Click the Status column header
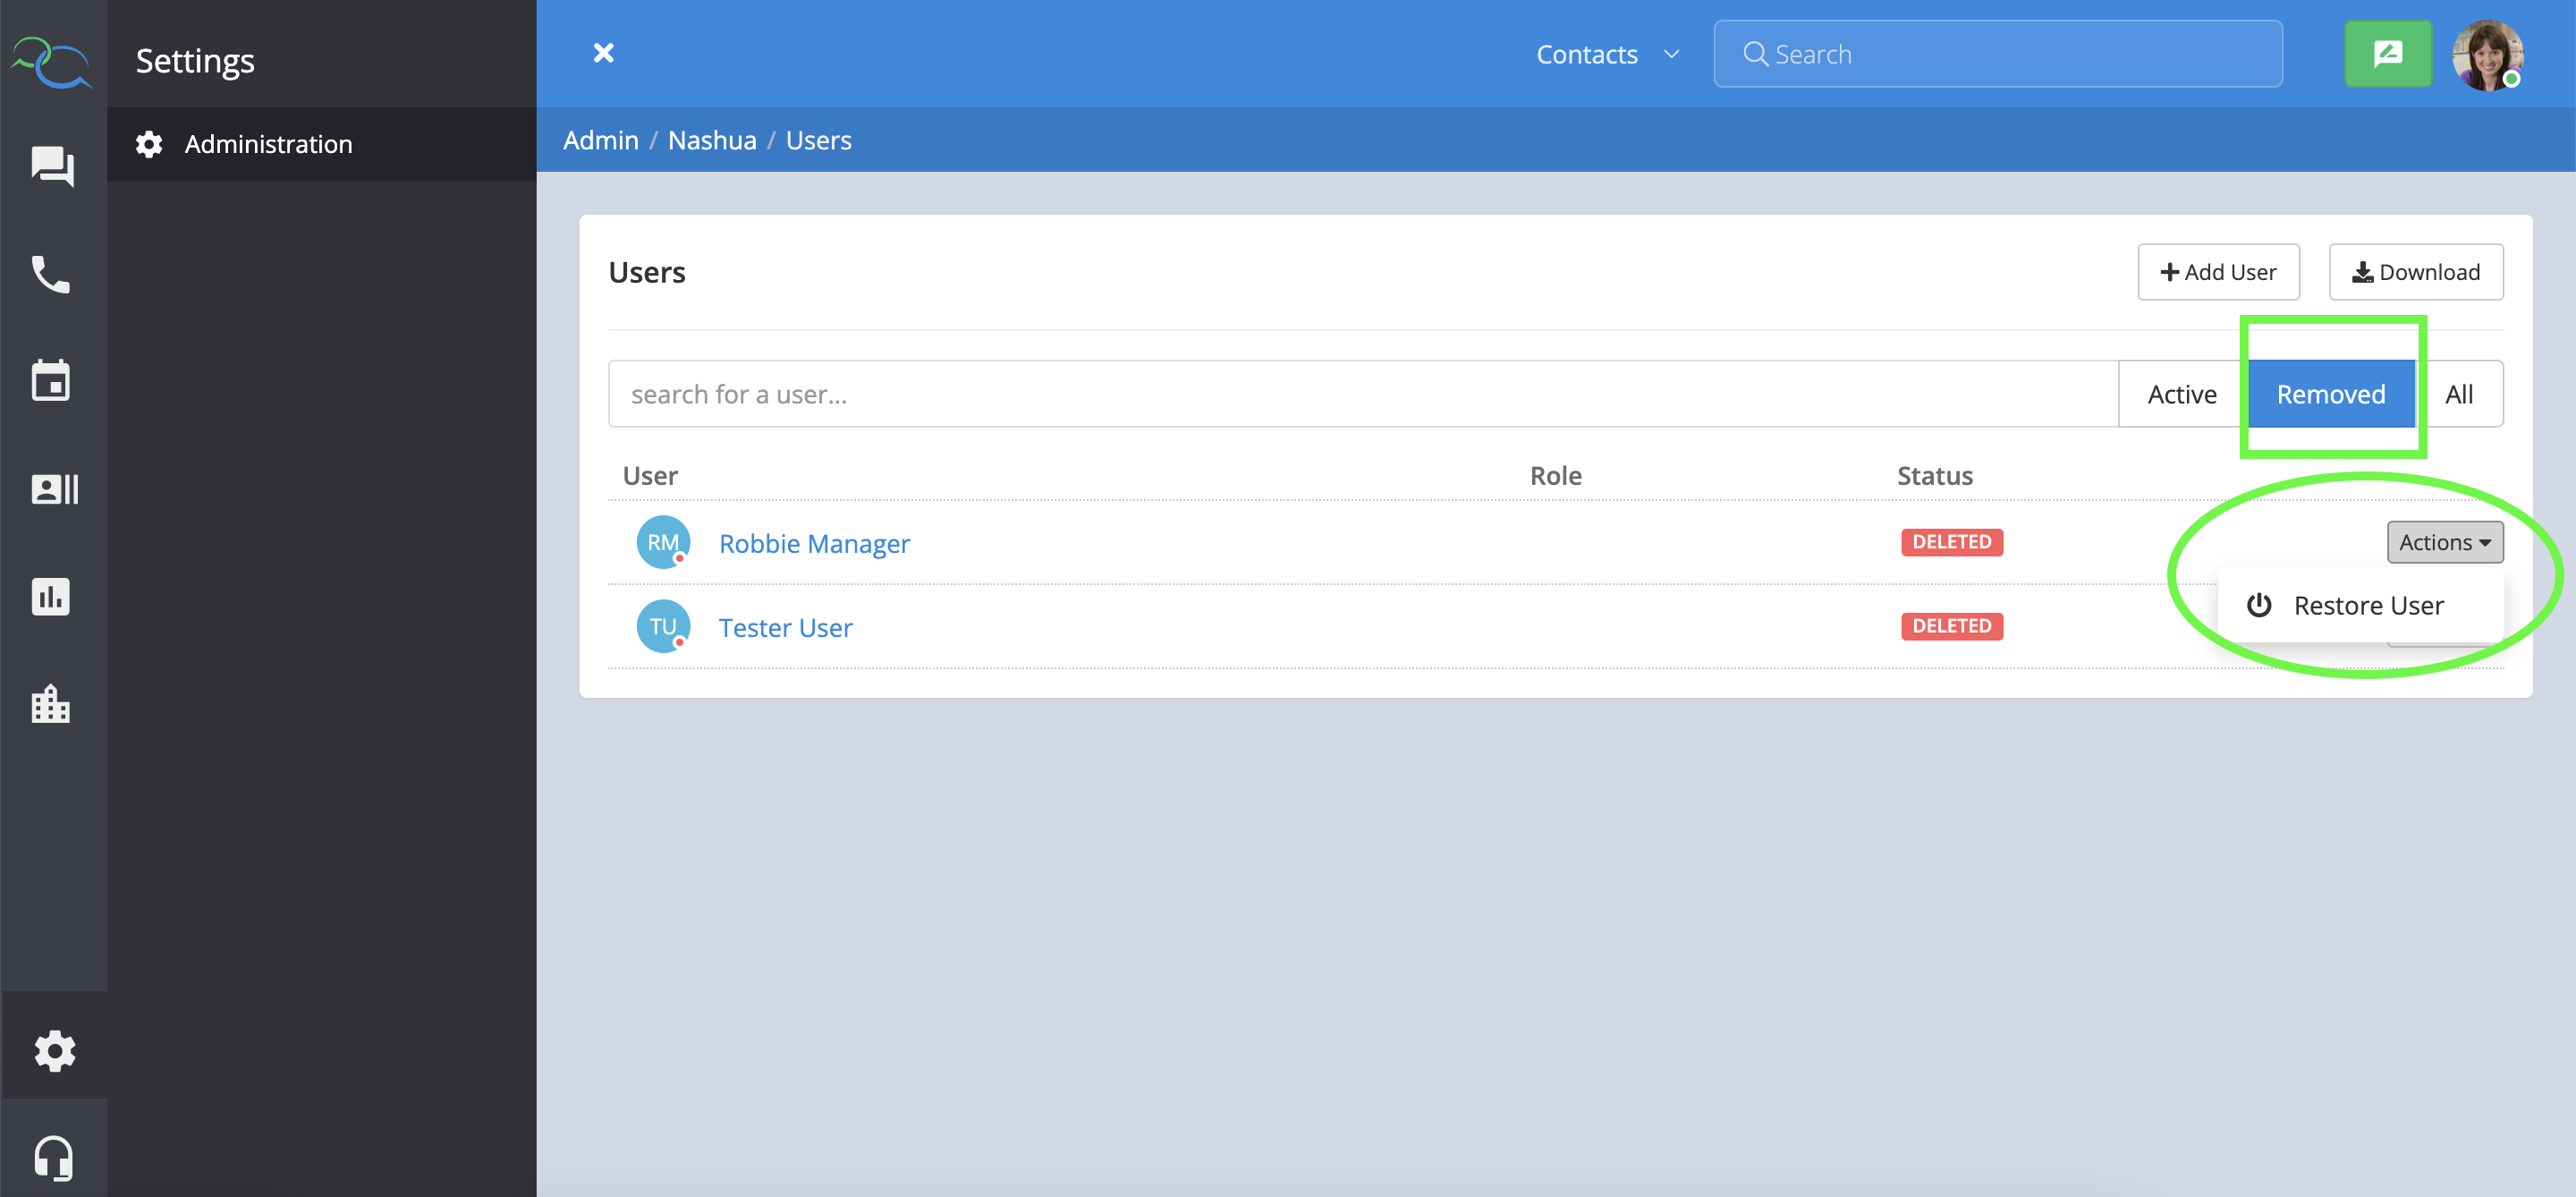 pyautogui.click(x=1934, y=476)
